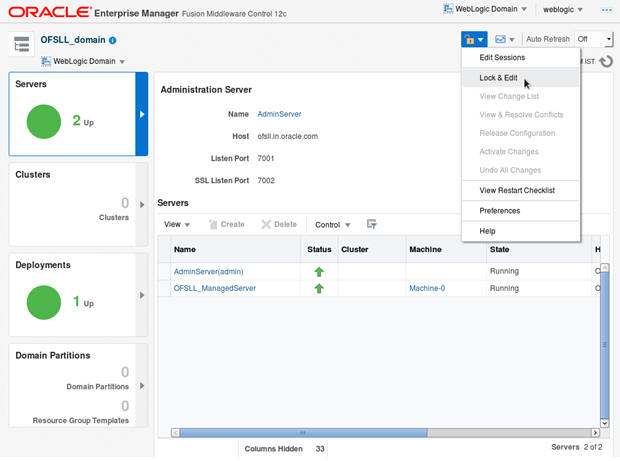Open the View dropdown in Servers toolbar

tap(177, 224)
